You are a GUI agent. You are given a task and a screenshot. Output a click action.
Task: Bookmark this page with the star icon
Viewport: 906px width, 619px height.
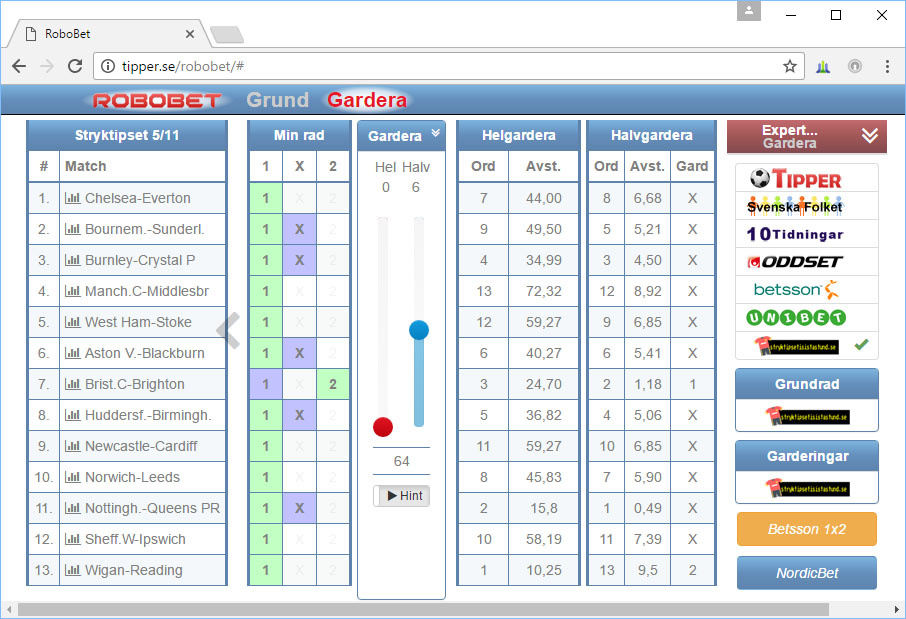pos(789,66)
